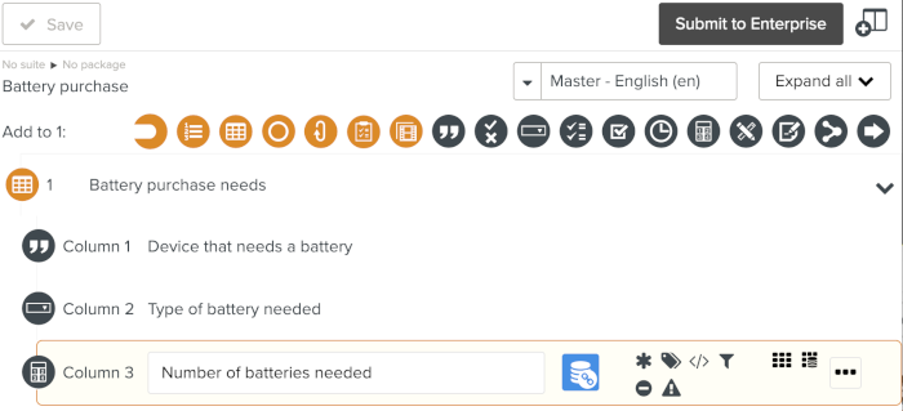The width and height of the screenshot is (904, 412).
Task: Add a repeating table group
Action: 236,132
